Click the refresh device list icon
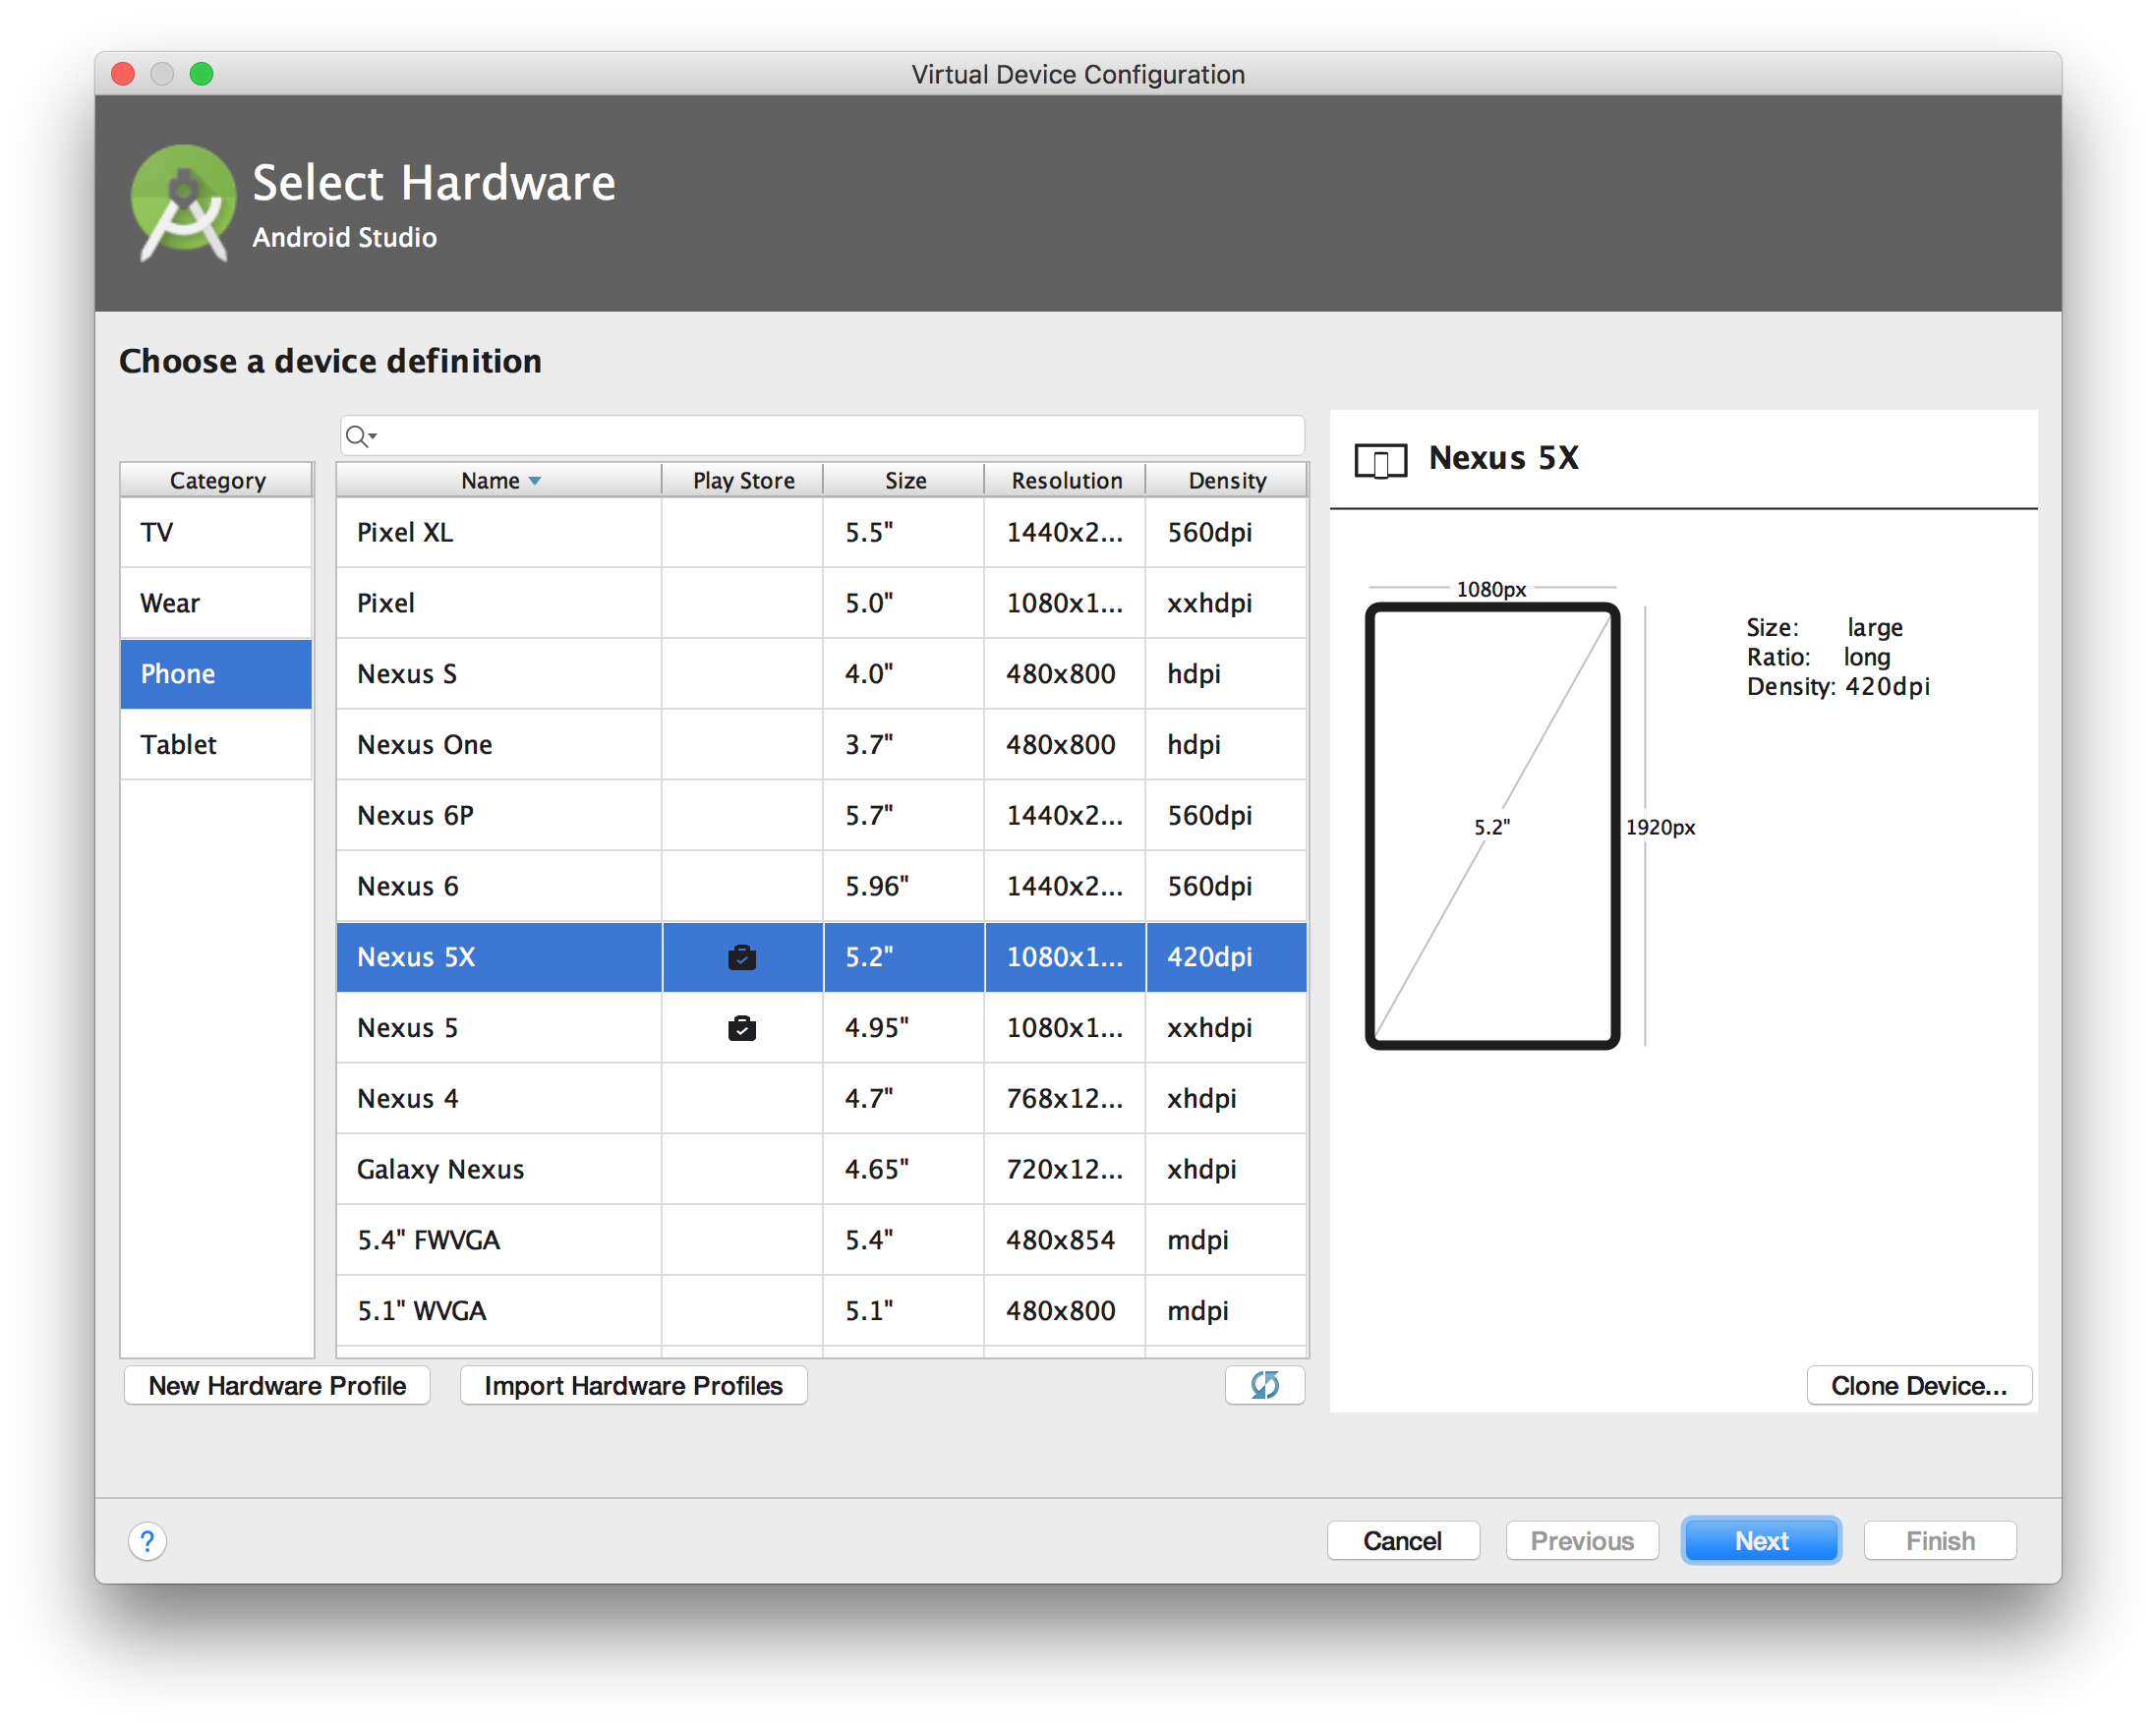2156x1729 pixels. 1264,1385
